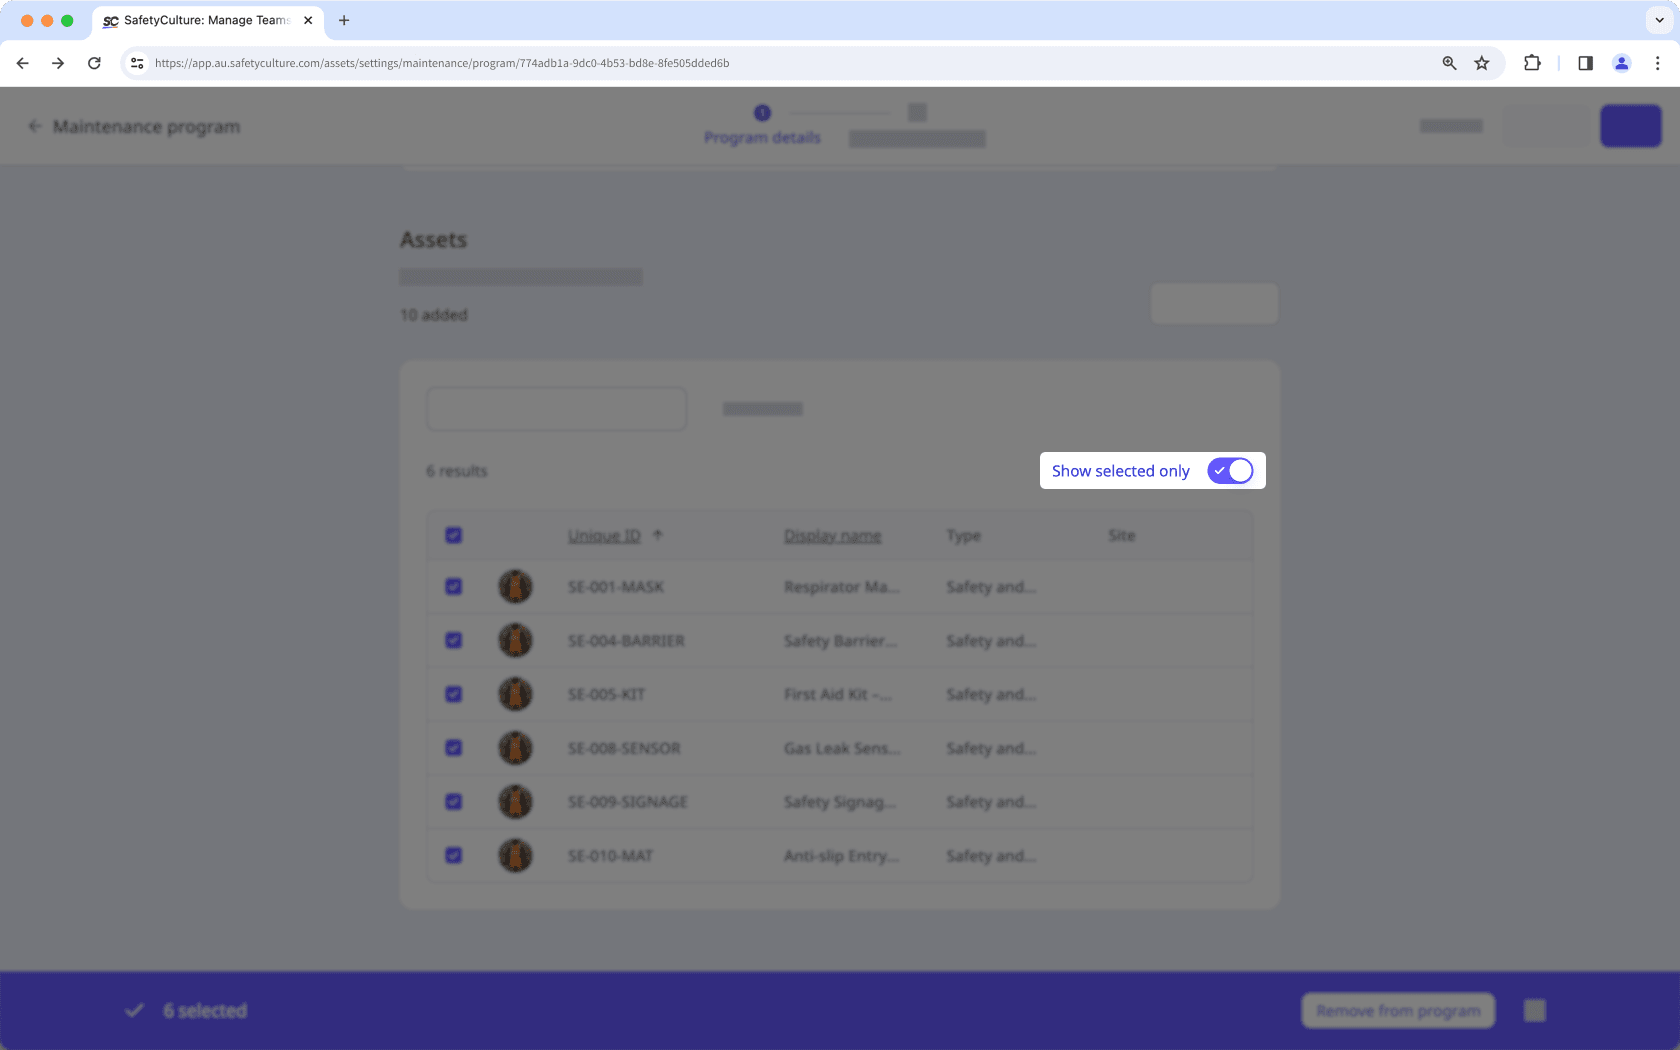The width and height of the screenshot is (1680, 1050).
Task: Disable the Show selected only toggle
Action: [x=1230, y=470]
